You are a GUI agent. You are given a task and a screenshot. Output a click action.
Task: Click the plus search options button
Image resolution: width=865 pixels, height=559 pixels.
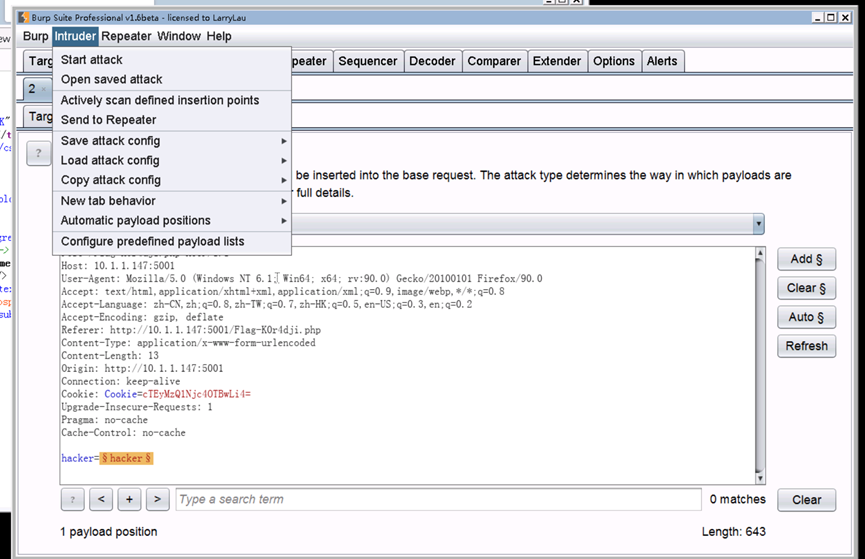(129, 499)
